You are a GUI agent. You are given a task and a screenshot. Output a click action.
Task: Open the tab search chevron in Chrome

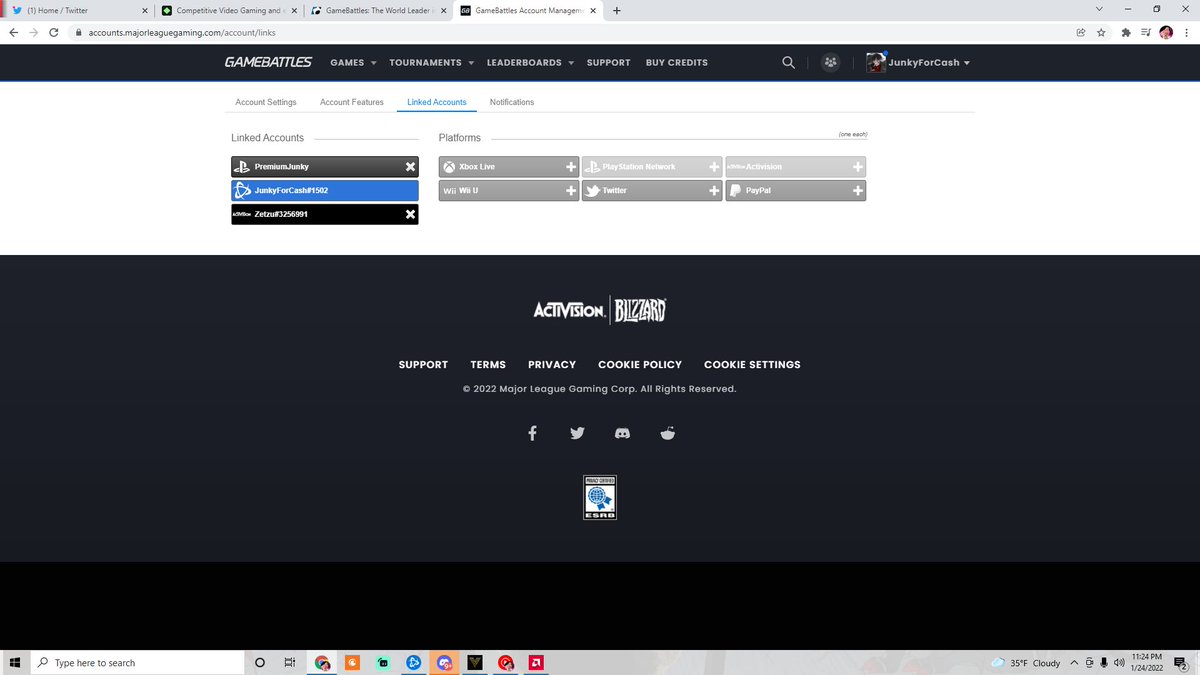click(1099, 10)
